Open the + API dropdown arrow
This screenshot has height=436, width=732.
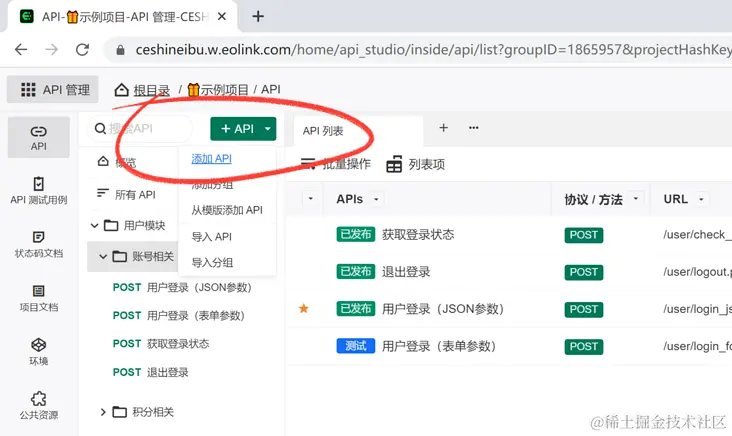pyautogui.click(x=268, y=129)
